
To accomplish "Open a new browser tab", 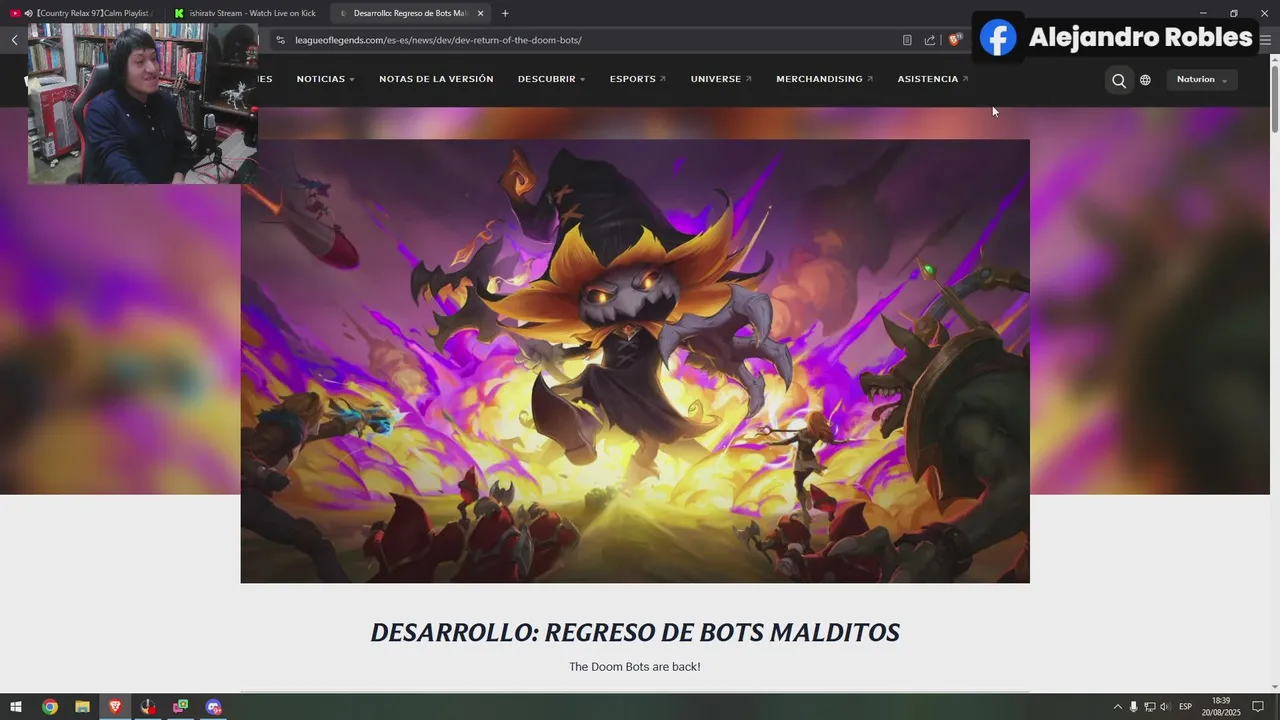I will [505, 13].
